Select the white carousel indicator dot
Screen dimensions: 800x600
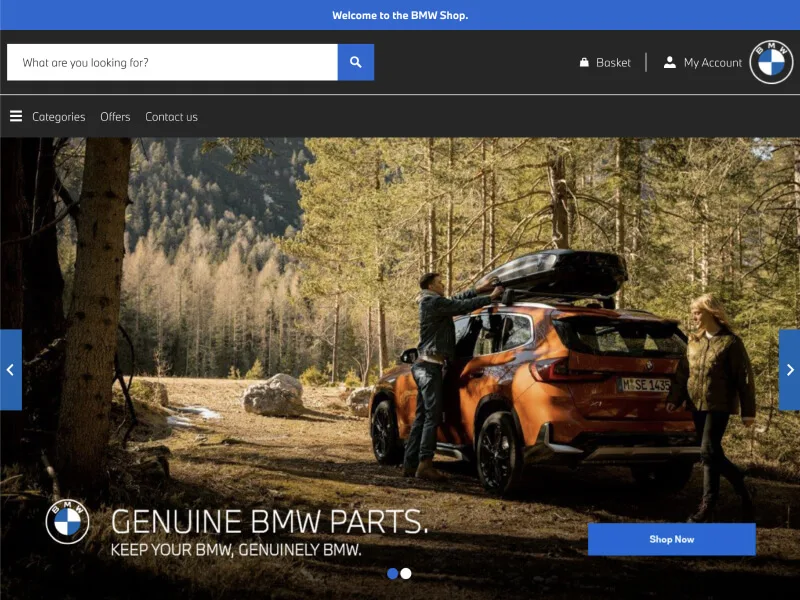click(x=406, y=573)
